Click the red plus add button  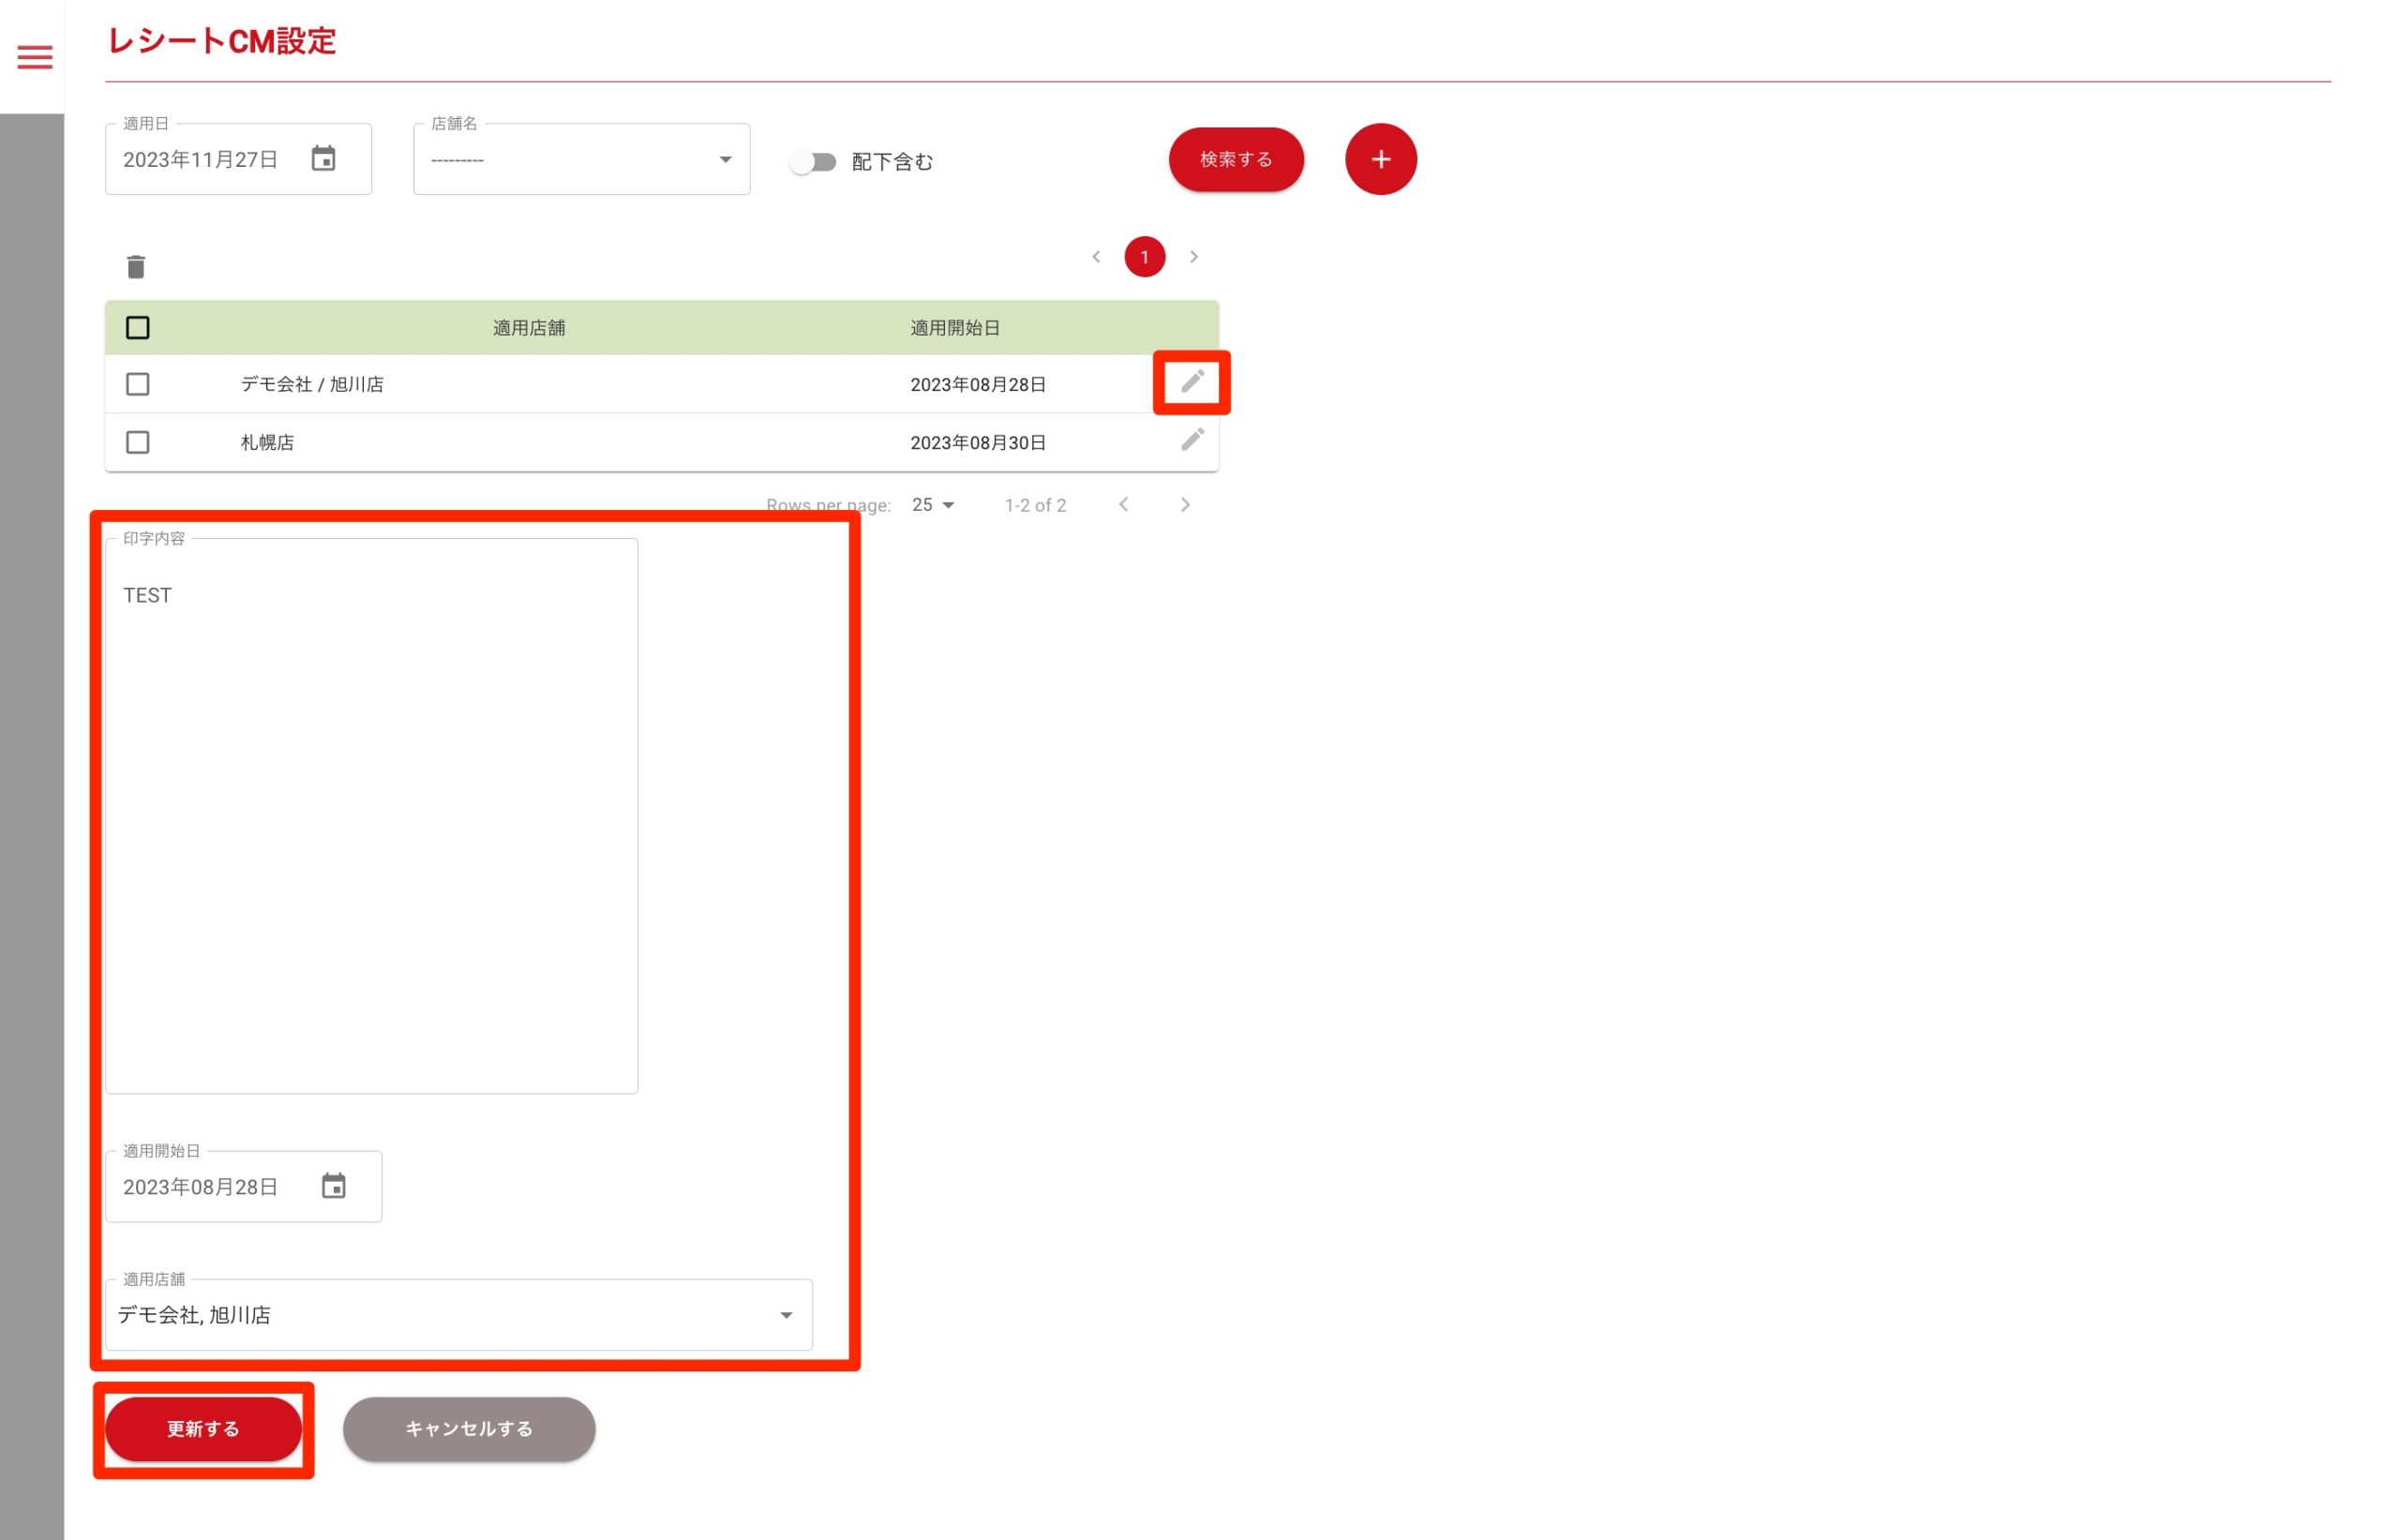[x=1380, y=159]
